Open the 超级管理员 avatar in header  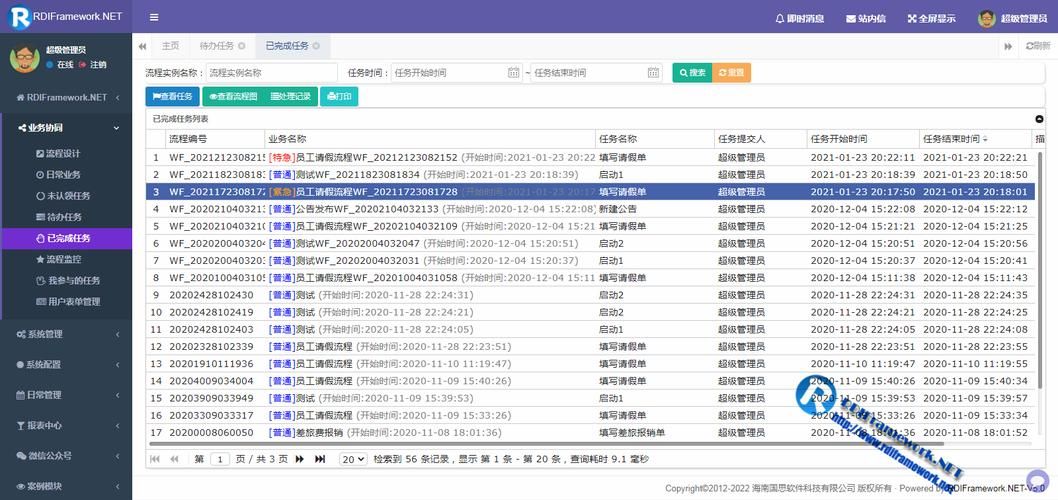coord(987,19)
